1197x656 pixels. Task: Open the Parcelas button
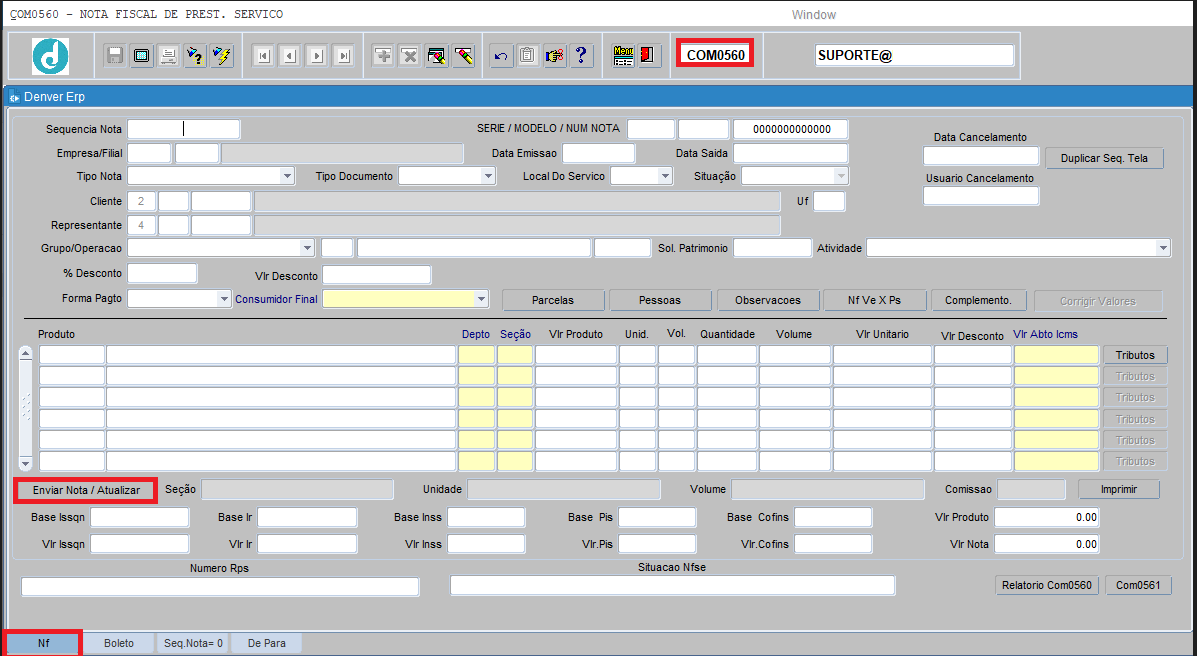coord(553,300)
